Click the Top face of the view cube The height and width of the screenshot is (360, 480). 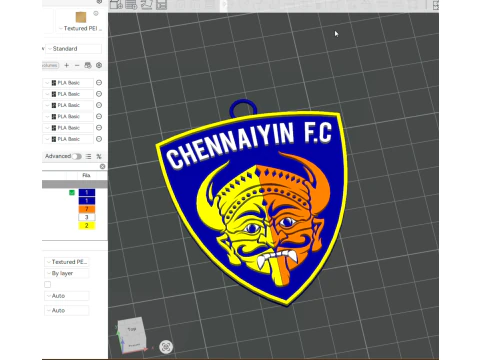132,328
